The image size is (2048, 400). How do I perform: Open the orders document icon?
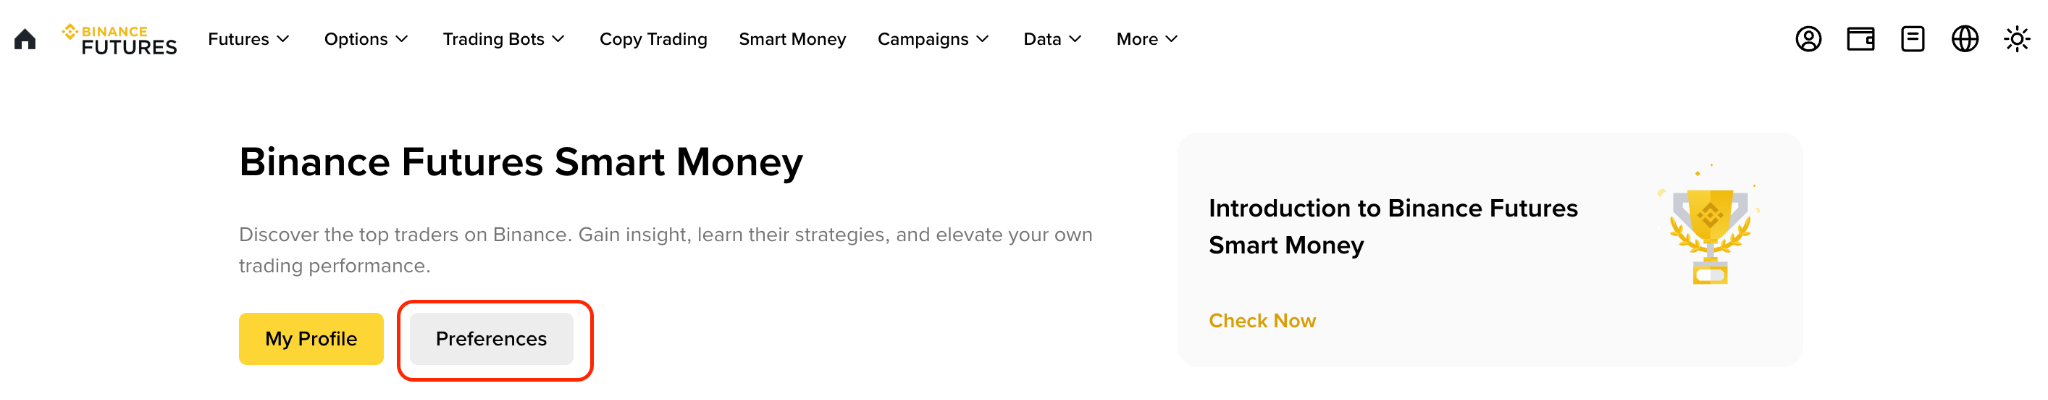click(1912, 39)
